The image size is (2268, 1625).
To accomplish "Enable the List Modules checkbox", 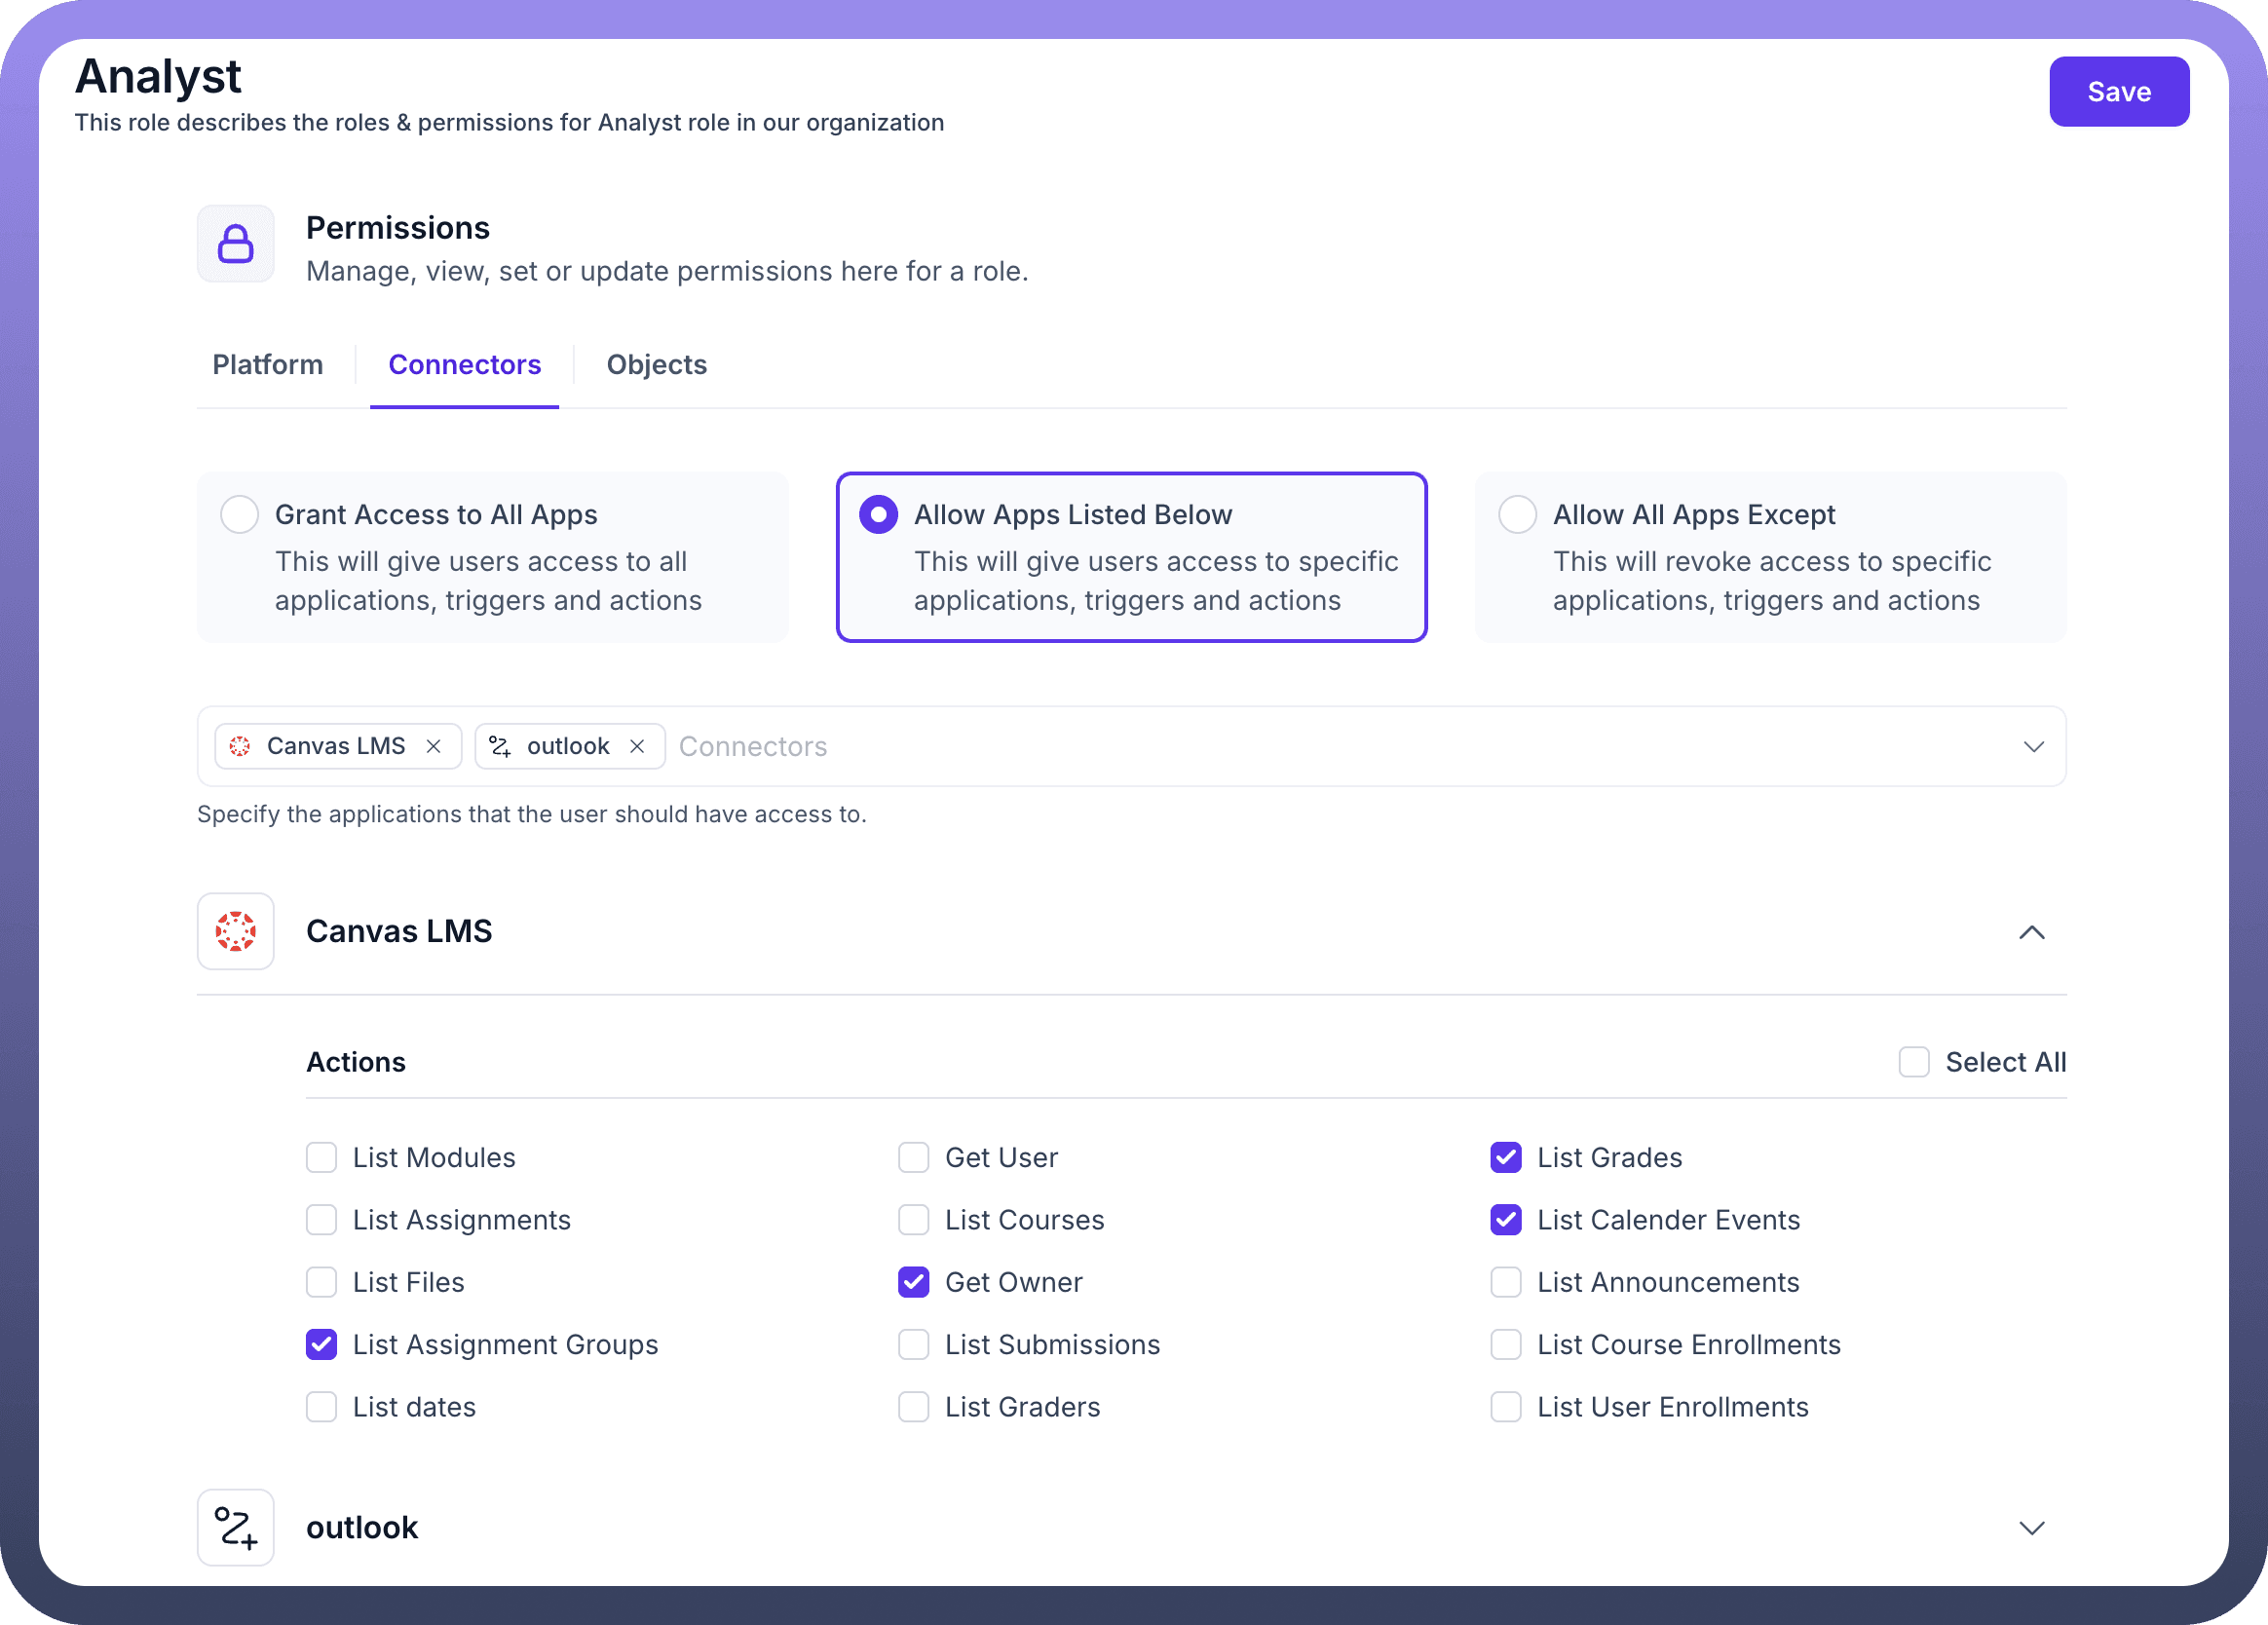I will tap(321, 1157).
